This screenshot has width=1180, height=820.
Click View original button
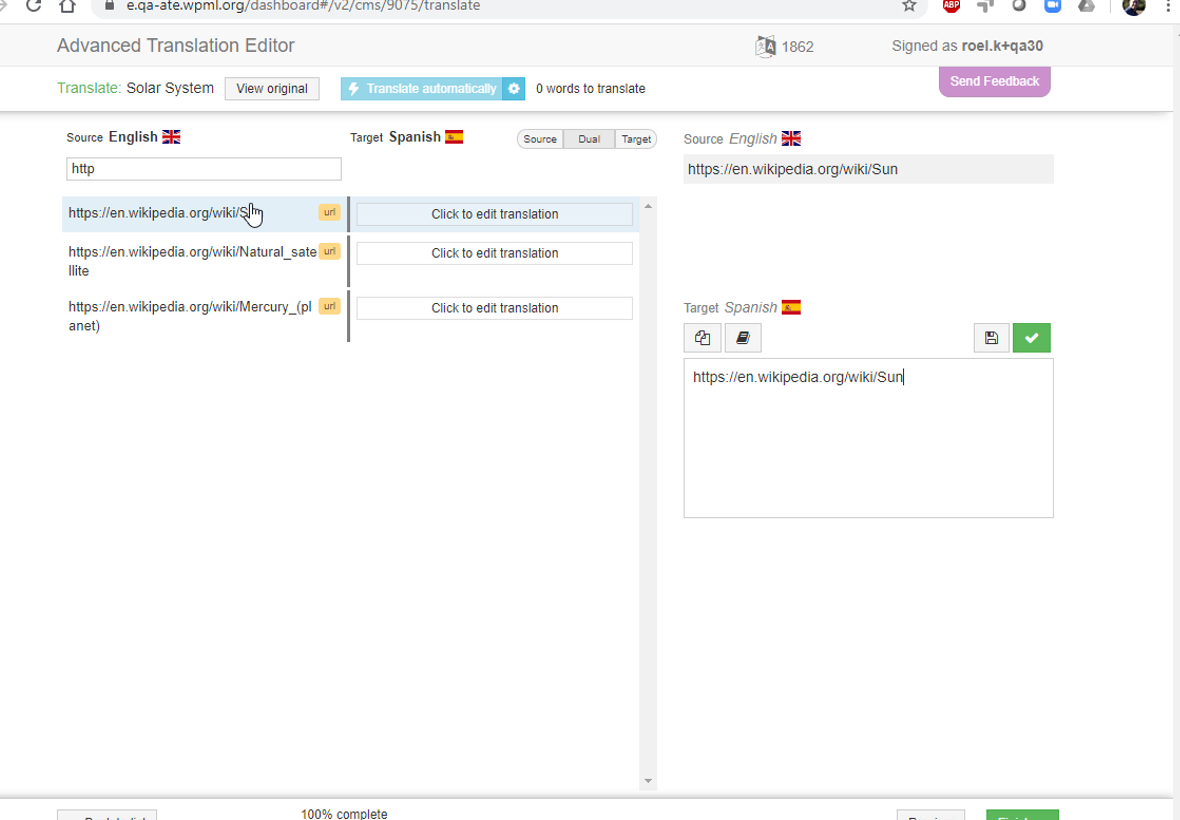tap(272, 89)
